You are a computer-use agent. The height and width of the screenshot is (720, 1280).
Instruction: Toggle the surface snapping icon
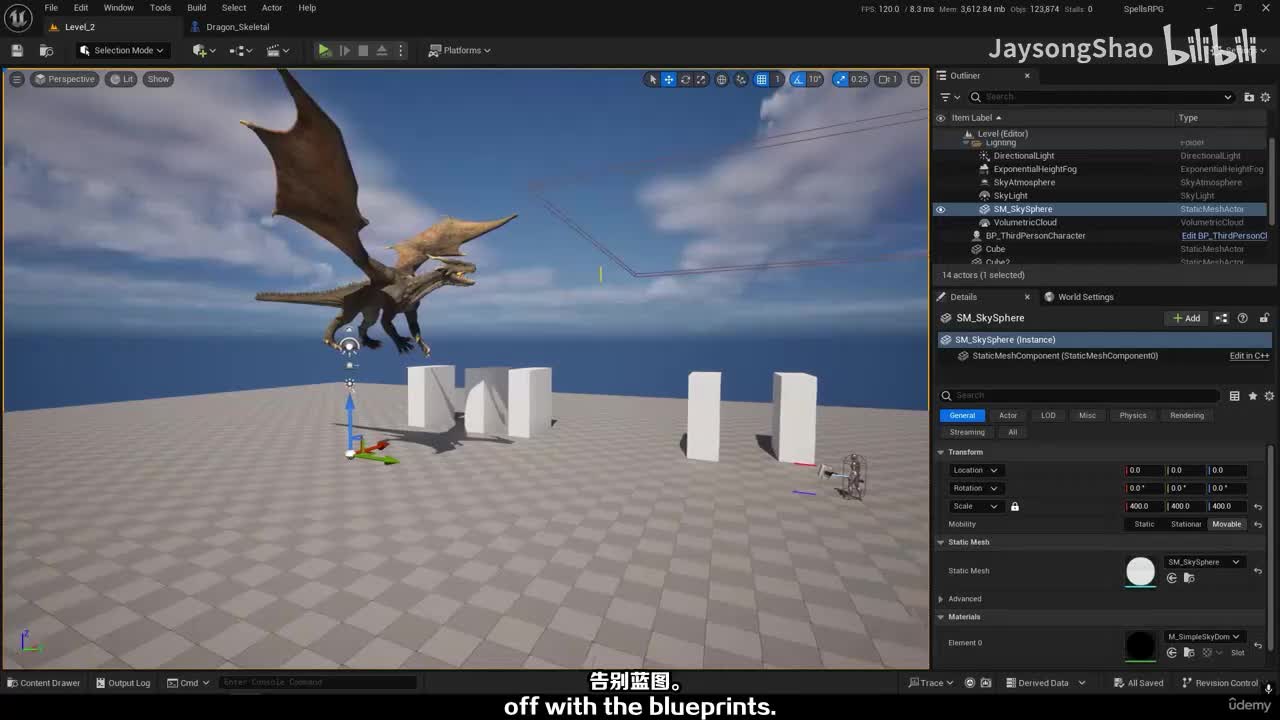pyautogui.click(x=742, y=79)
